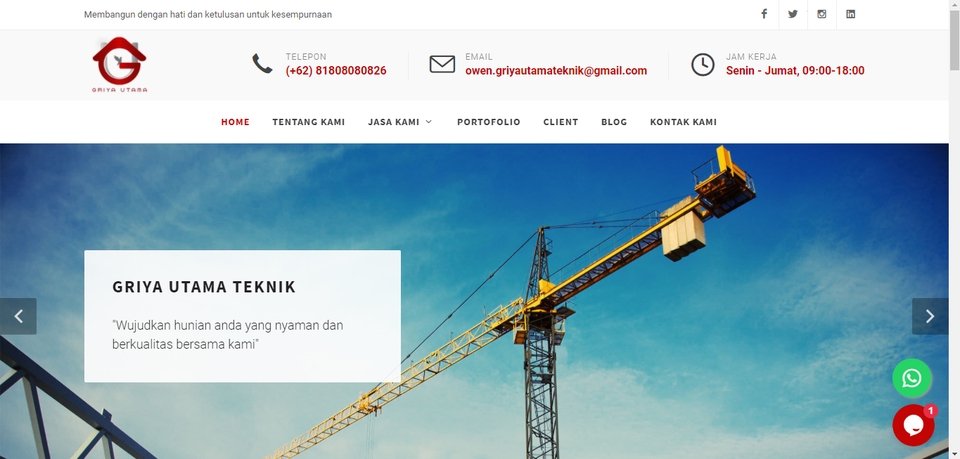Go to the next slider image
This screenshot has height=459, width=960.
coord(930,316)
